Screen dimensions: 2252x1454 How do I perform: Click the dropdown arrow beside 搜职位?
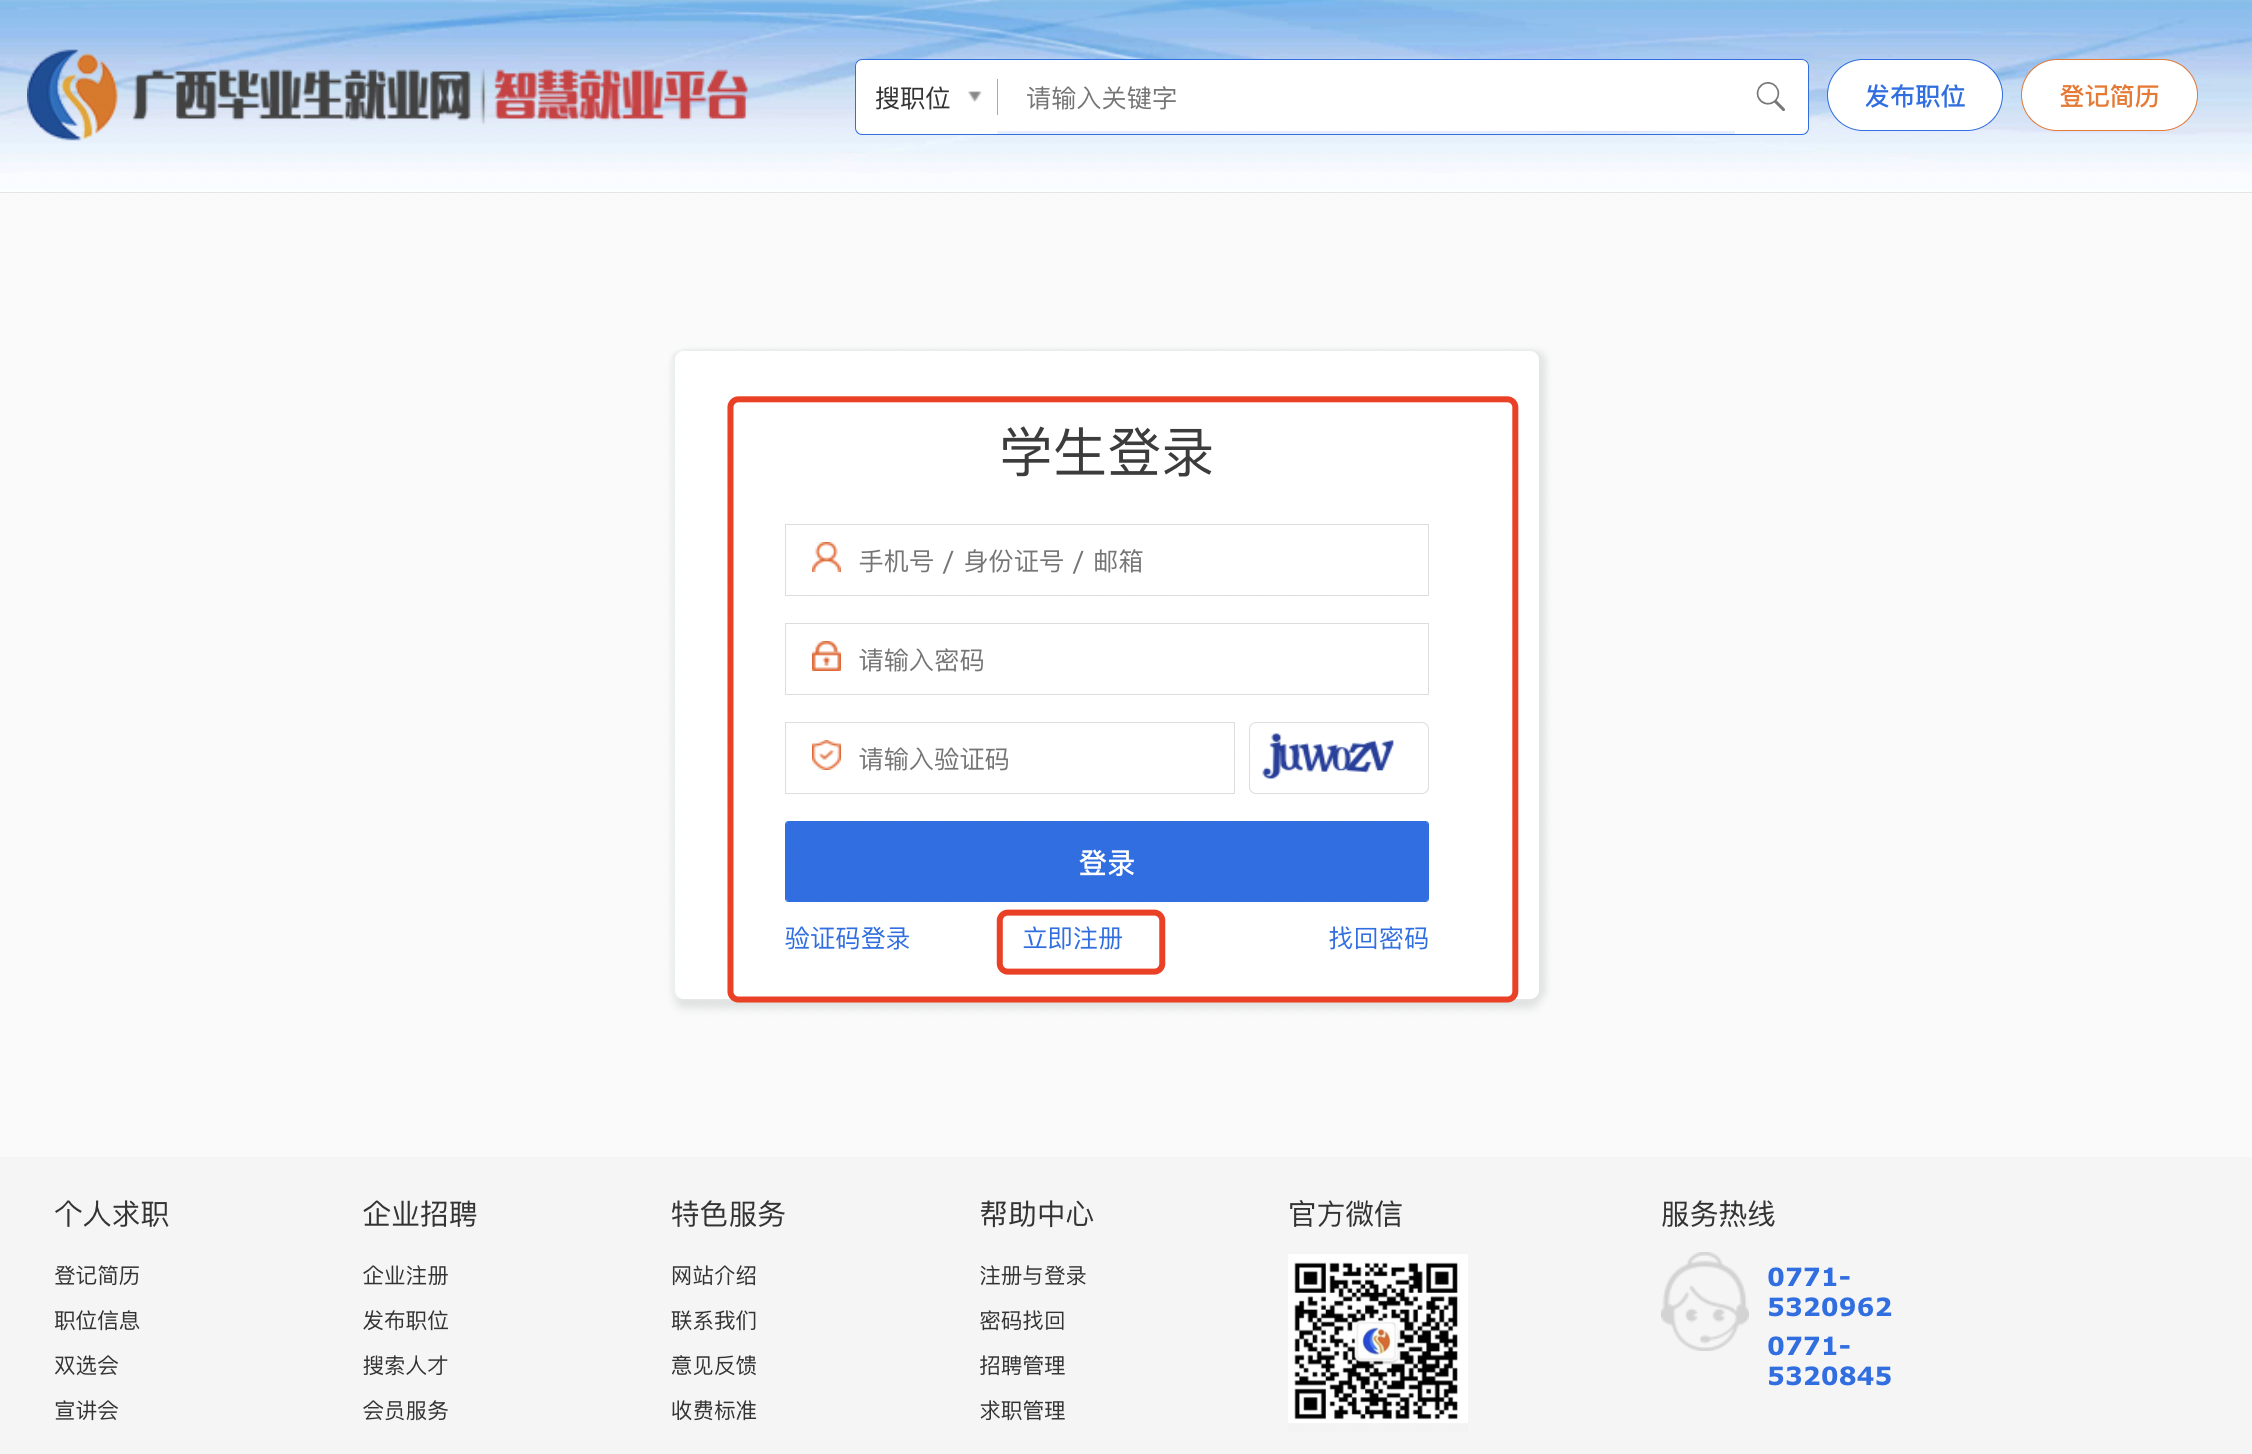coord(975,97)
